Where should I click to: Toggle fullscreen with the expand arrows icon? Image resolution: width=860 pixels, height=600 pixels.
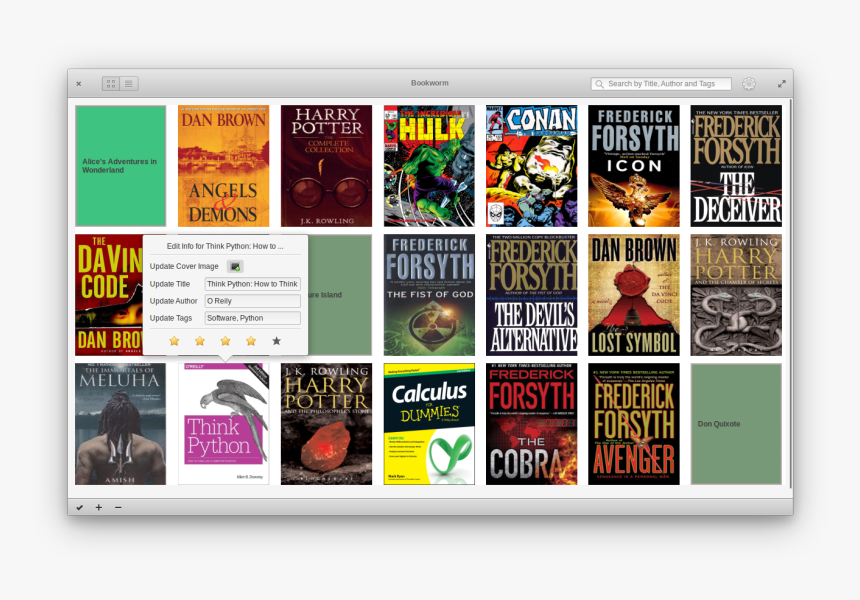(782, 83)
